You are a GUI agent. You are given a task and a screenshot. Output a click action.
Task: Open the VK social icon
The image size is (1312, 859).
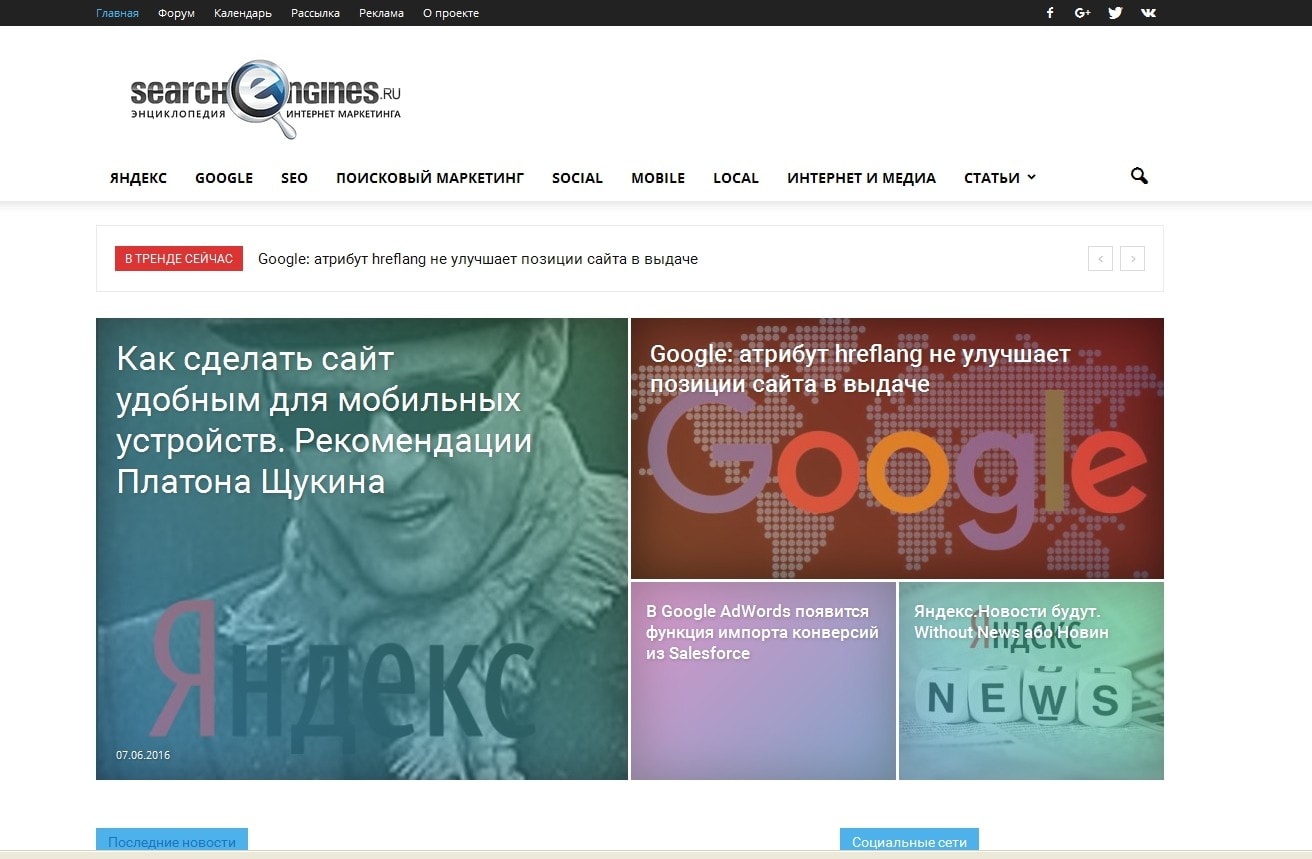pyautogui.click(x=1148, y=13)
